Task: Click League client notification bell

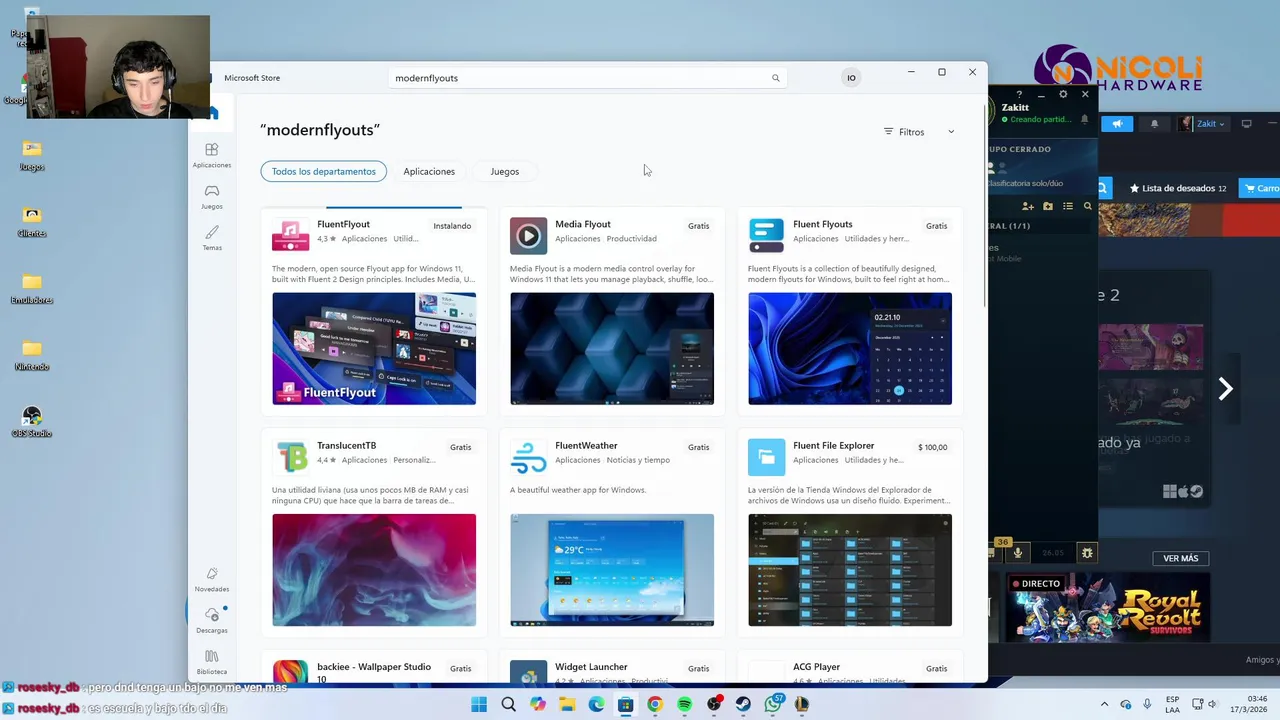Action: (x=1084, y=119)
